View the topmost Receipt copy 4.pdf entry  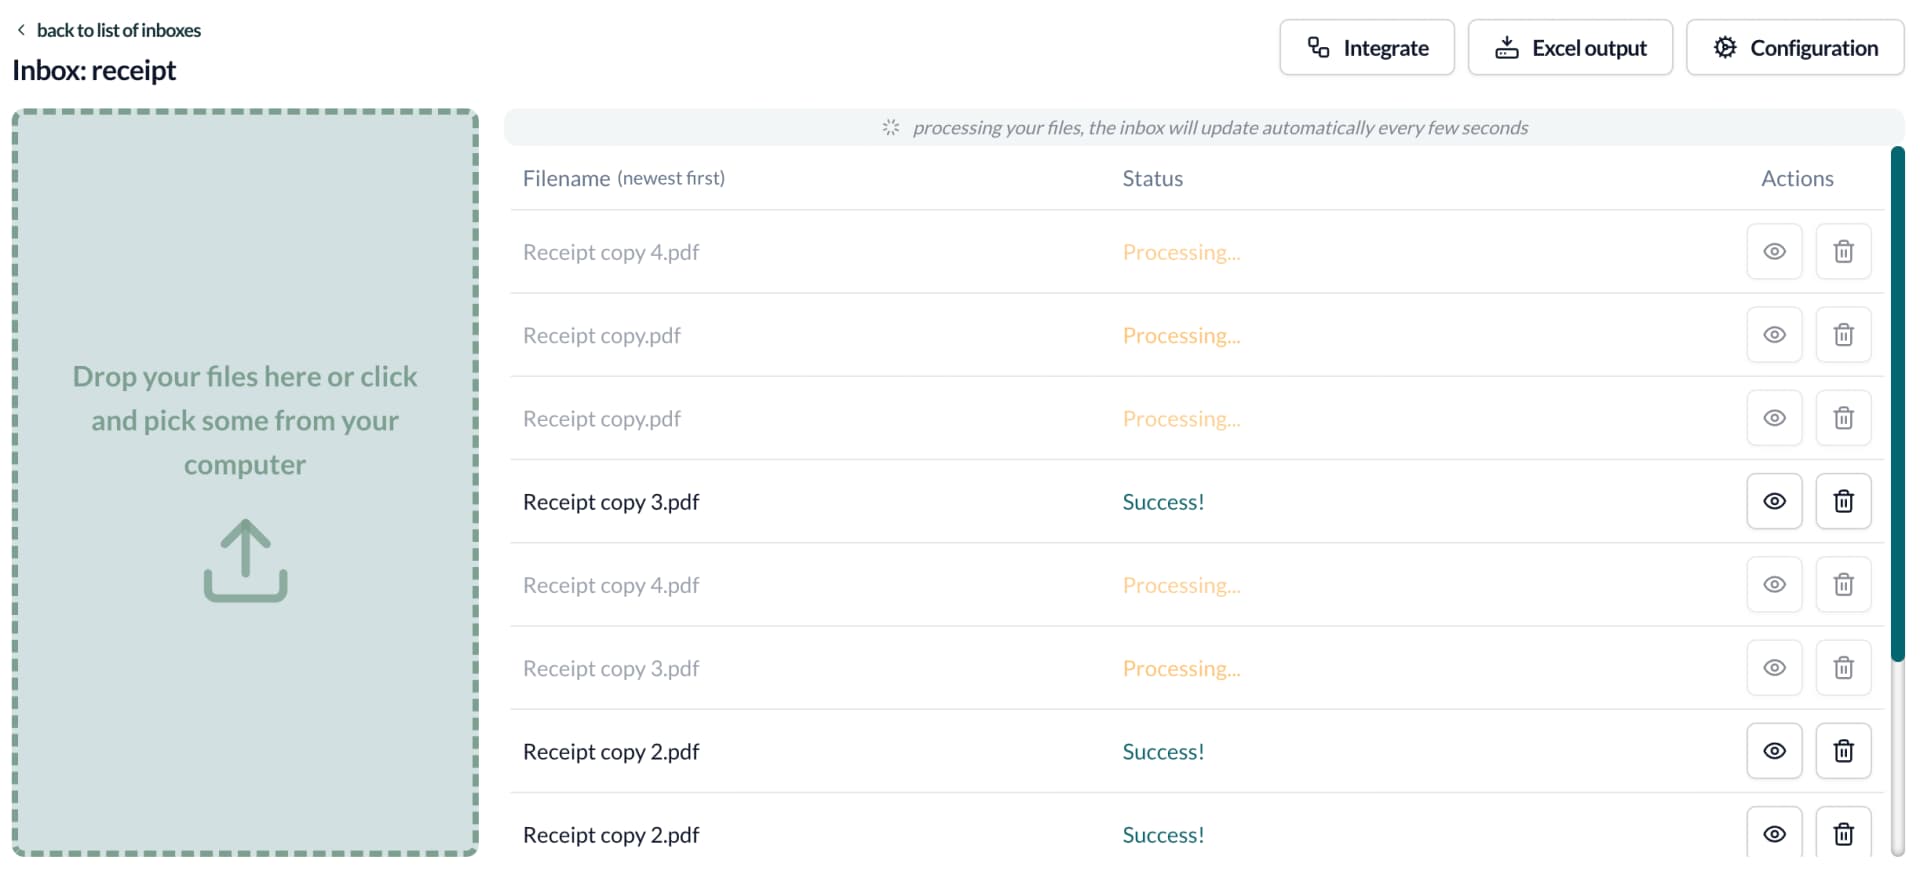[1774, 252]
